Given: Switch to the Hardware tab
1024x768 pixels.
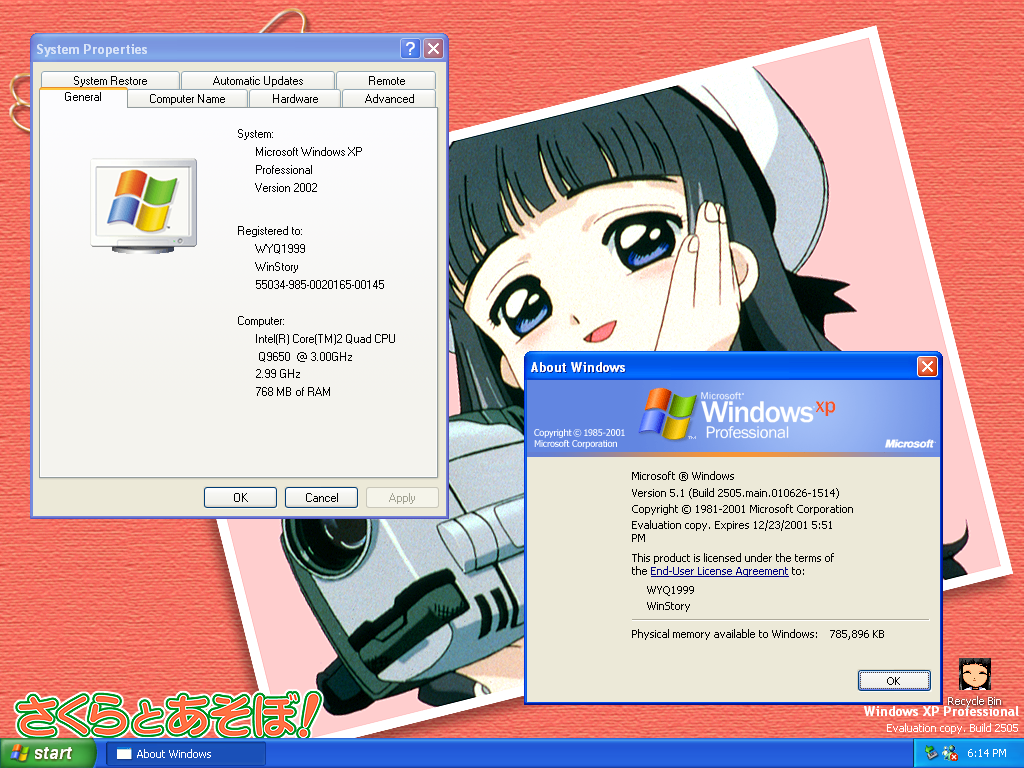Looking at the screenshot, I should tap(295, 99).
